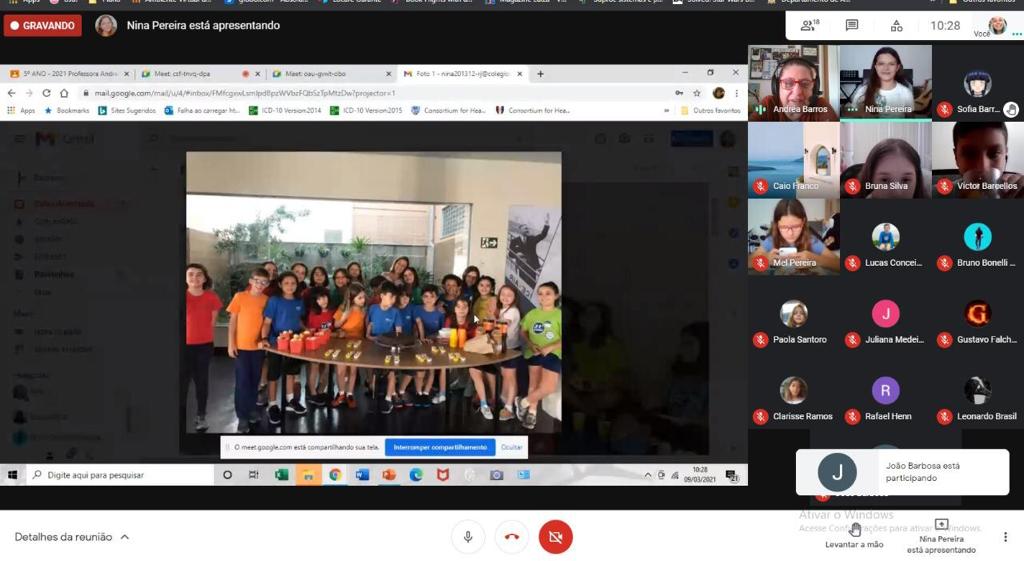Click the home icon in shared browser
This screenshot has height=561, width=1024.
(64, 93)
